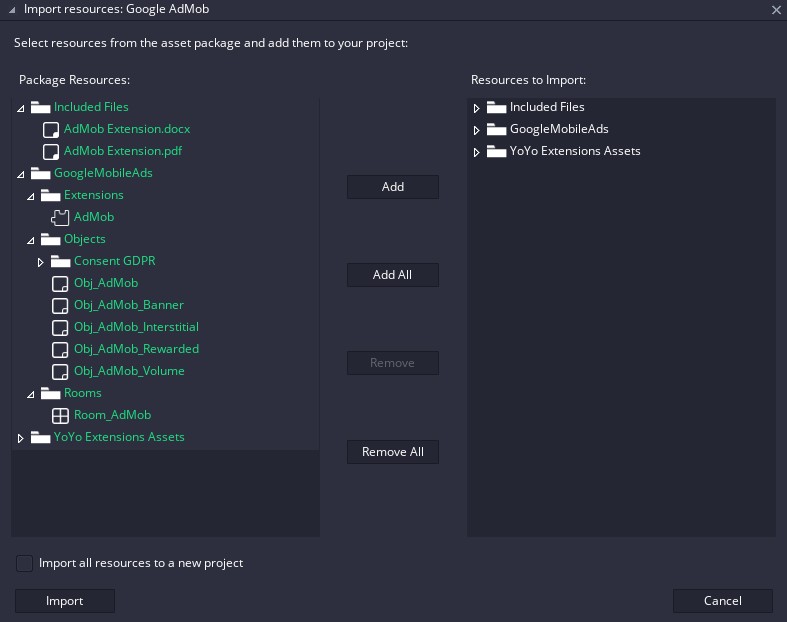Select the Objects folder name
Image resolution: width=787 pixels, height=622 pixels.
coord(85,239)
